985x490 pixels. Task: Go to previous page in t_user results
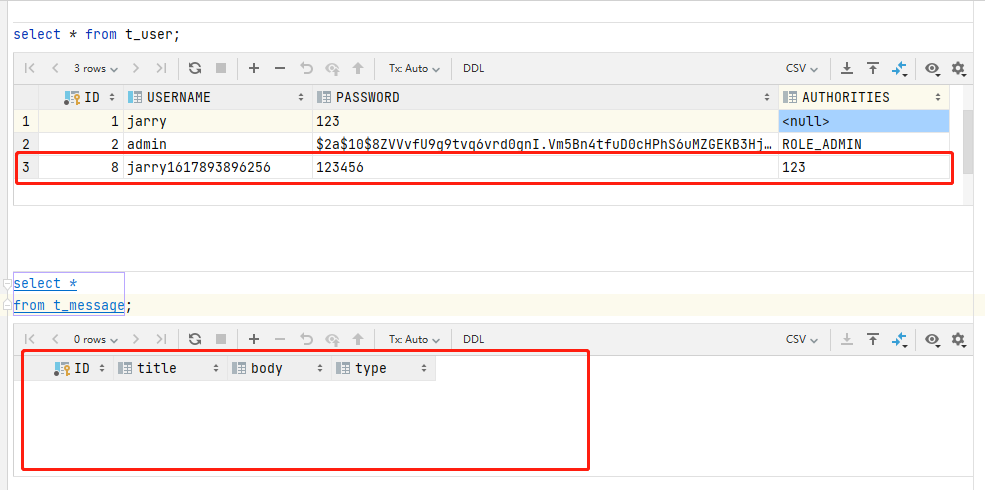pyautogui.click(x=55, y=68)
